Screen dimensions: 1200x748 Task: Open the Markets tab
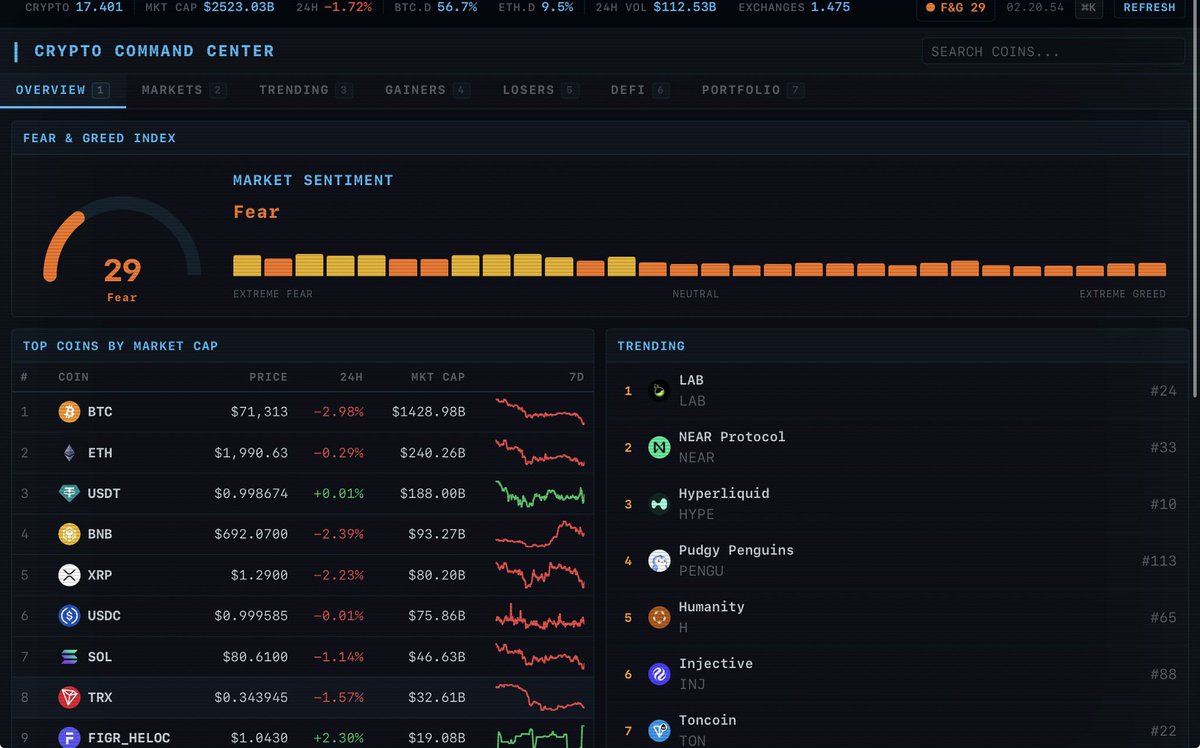184,90
